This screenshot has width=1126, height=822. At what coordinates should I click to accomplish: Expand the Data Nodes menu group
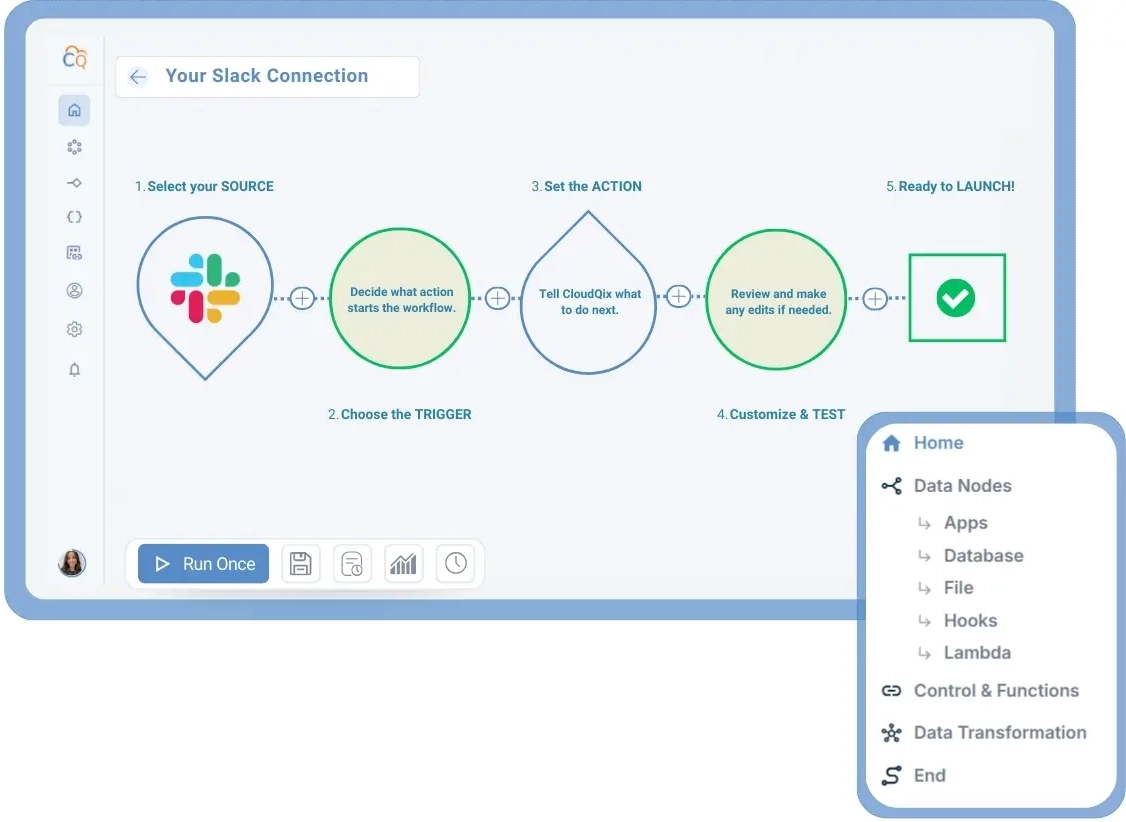(x=962, y=486)
